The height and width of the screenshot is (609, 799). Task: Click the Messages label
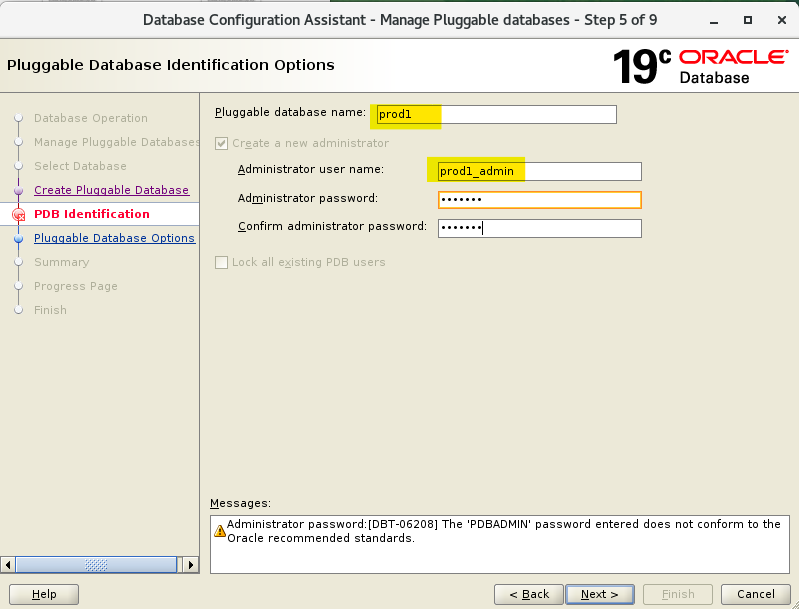pyautogui.click(x=240, y=503)
